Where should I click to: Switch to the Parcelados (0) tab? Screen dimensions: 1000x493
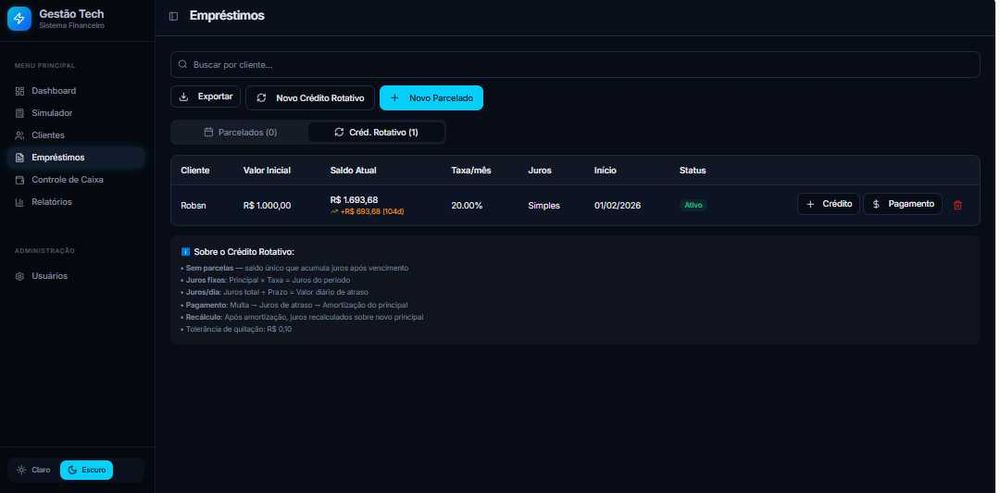240,133
